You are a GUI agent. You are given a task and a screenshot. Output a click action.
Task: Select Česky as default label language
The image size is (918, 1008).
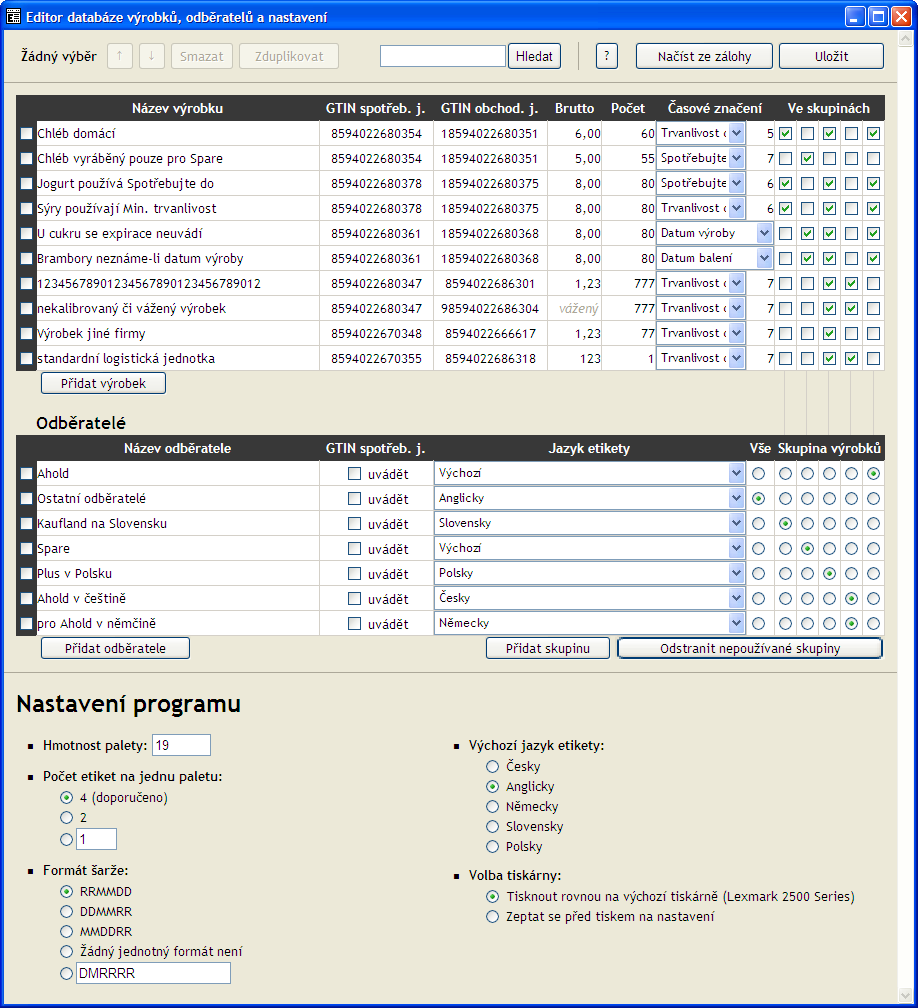[x=492, y=766]
